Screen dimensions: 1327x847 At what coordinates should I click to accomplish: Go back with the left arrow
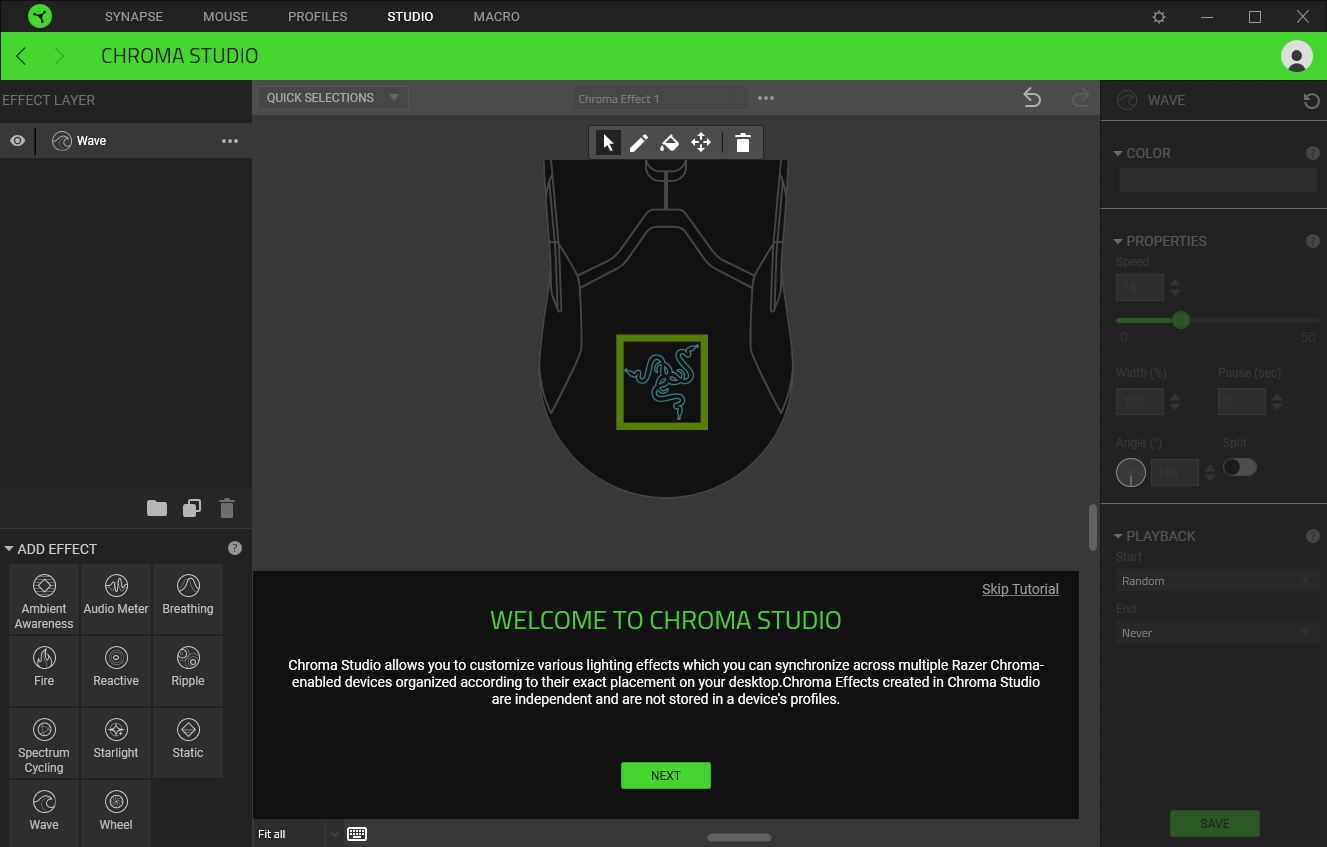click(21, 56)
